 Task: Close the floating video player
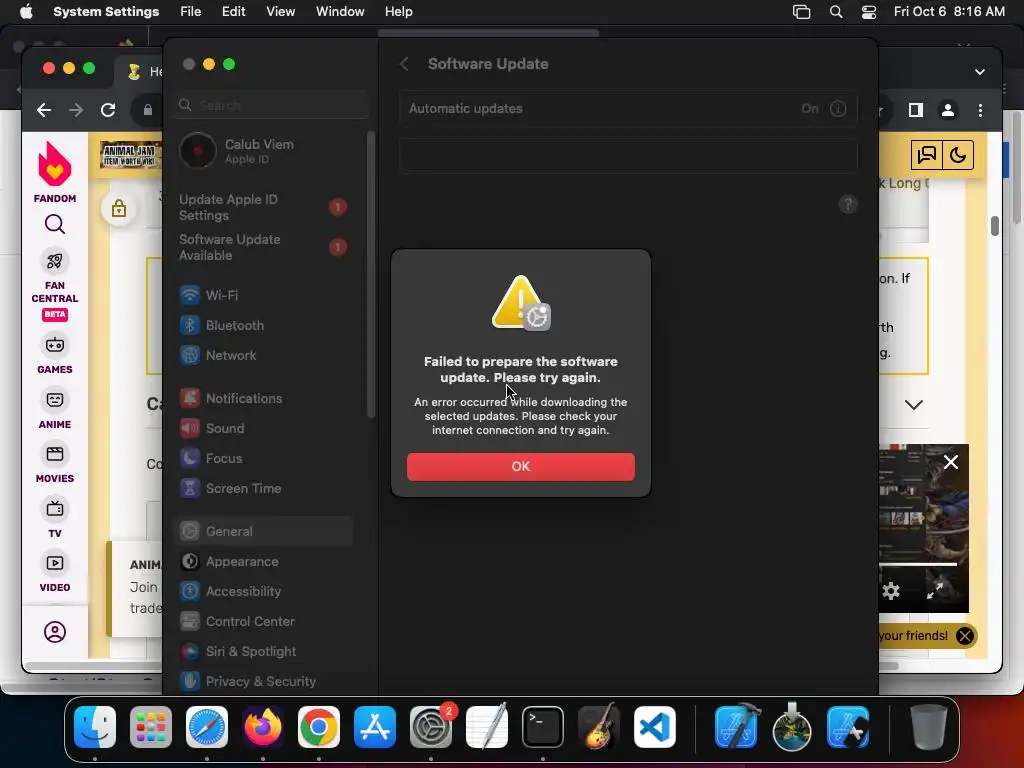pyautogui.click(x=951, y=462)
